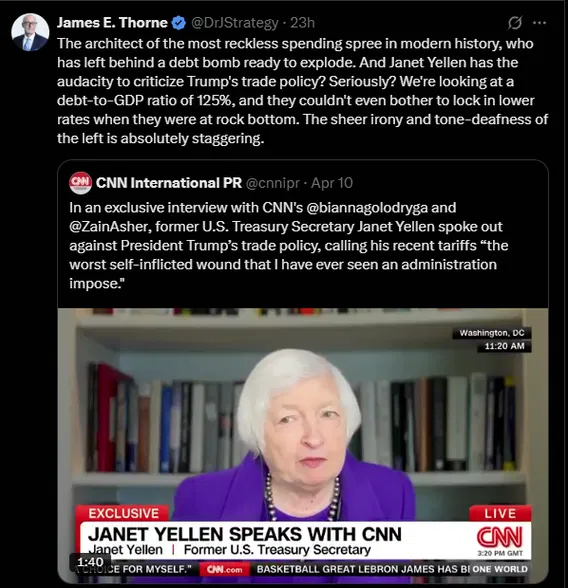Screen dimensions: 568x588
Task: Open the three-dot more options menu
Action: pos(539,23)
